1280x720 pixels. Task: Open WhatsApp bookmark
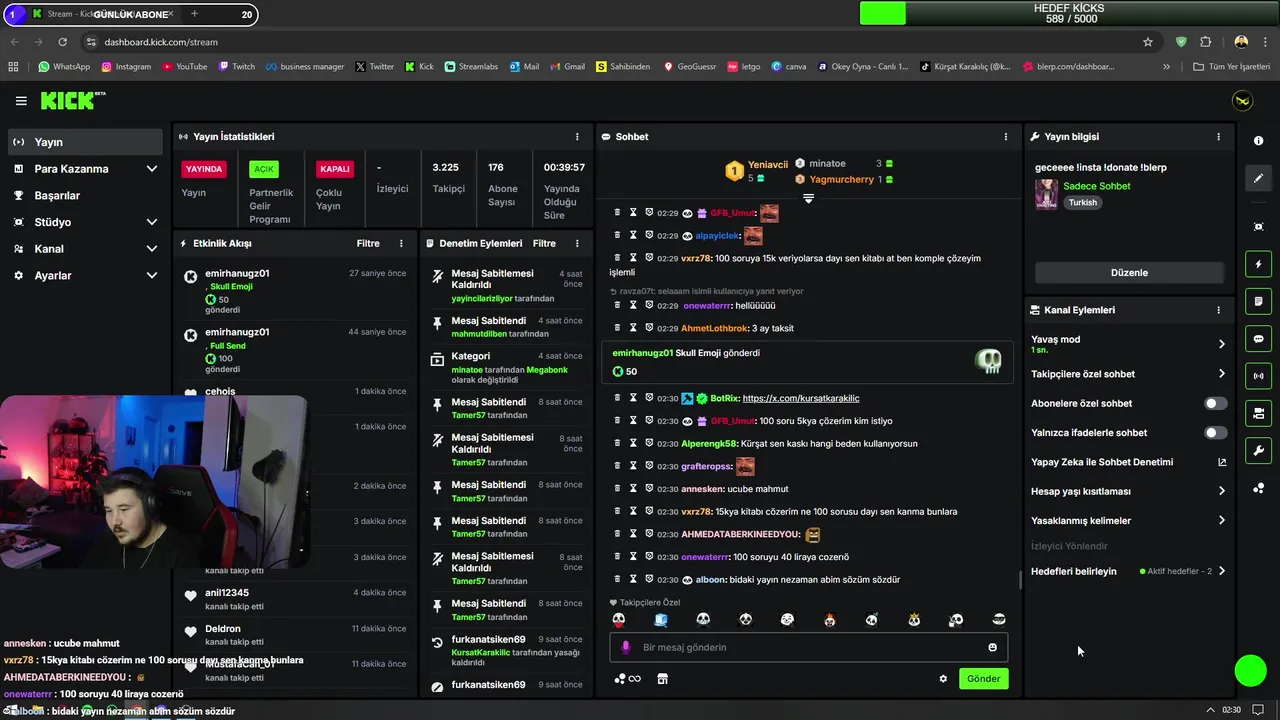coord(63,67)
